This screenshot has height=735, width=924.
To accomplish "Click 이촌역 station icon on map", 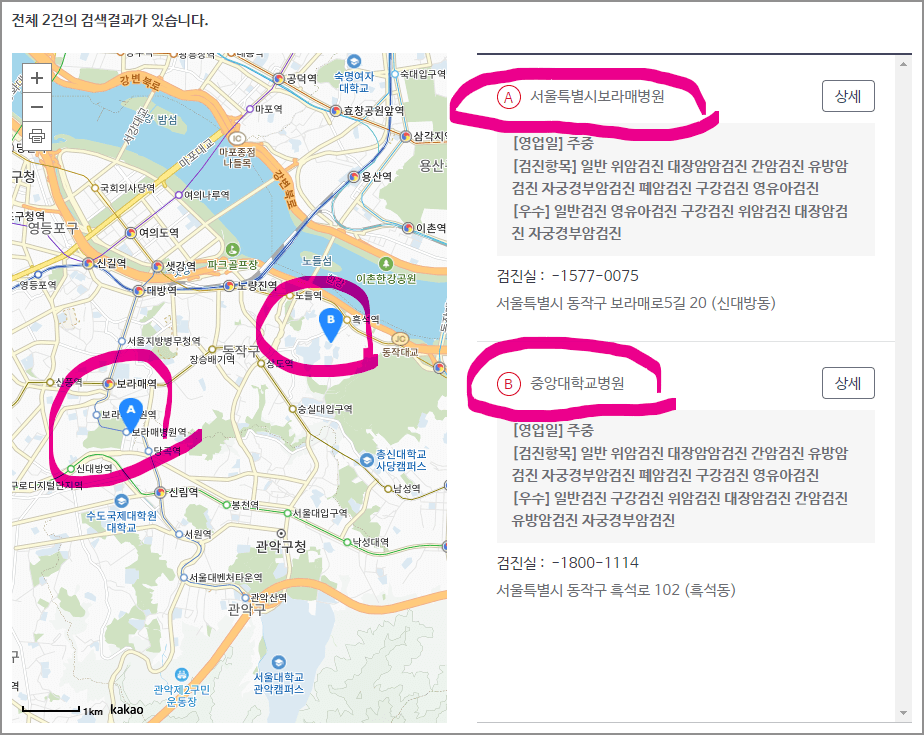I will [x=408, y=228].
